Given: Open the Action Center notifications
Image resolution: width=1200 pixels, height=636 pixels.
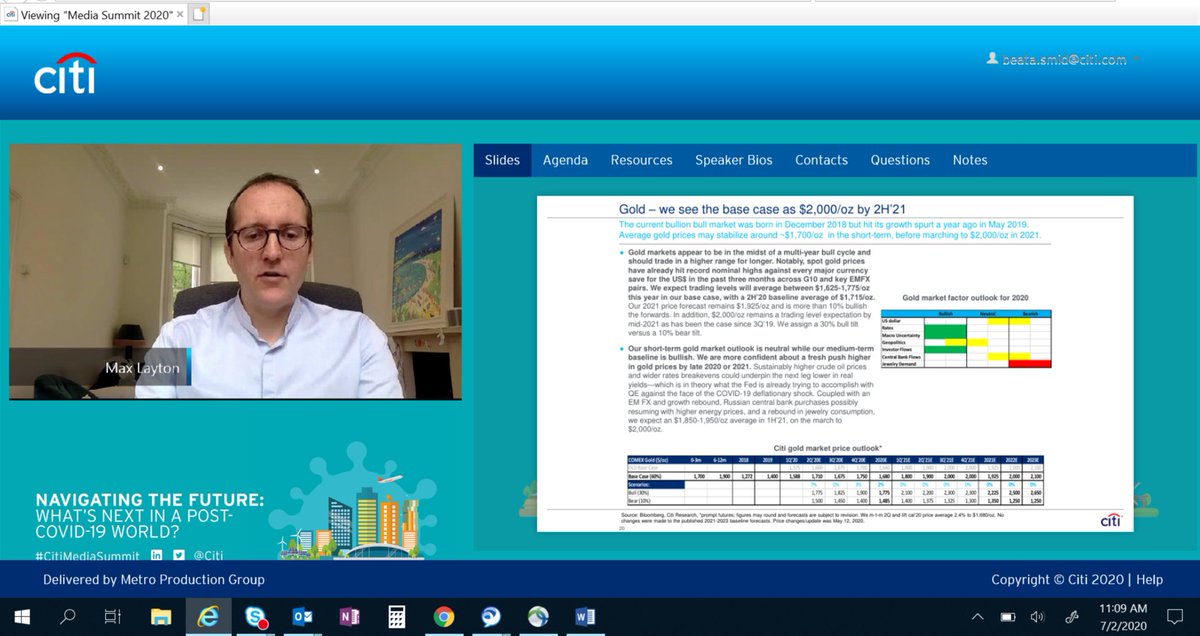Looking at the screenshot, I should pos(1175,616).
